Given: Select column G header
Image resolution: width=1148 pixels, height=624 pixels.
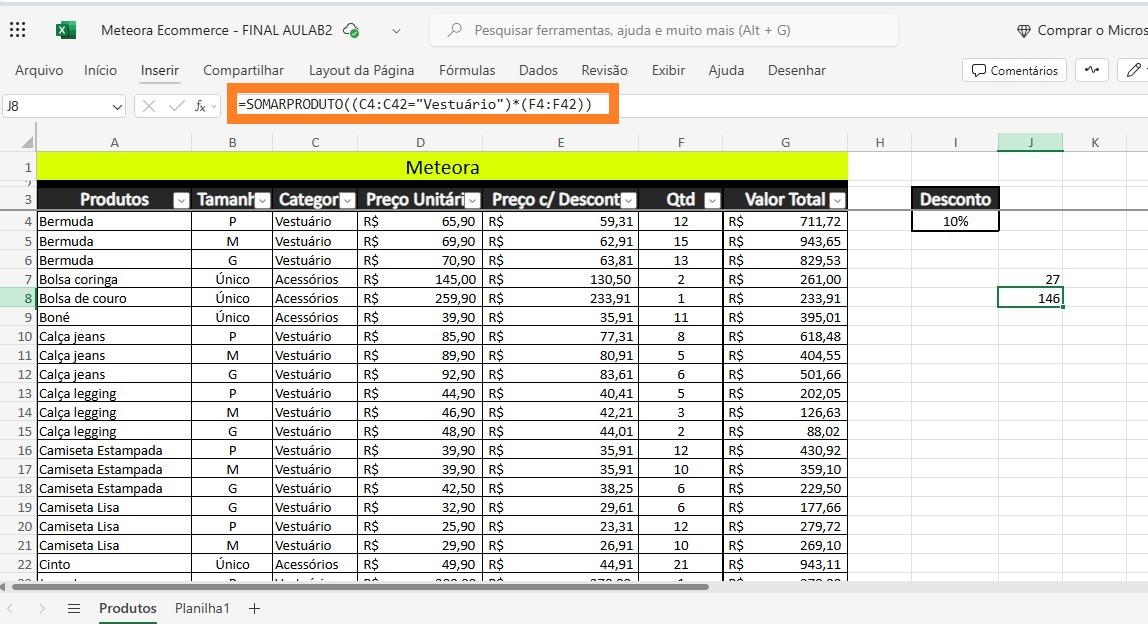Looking at the screenshot, I should (x=786, y=143).
